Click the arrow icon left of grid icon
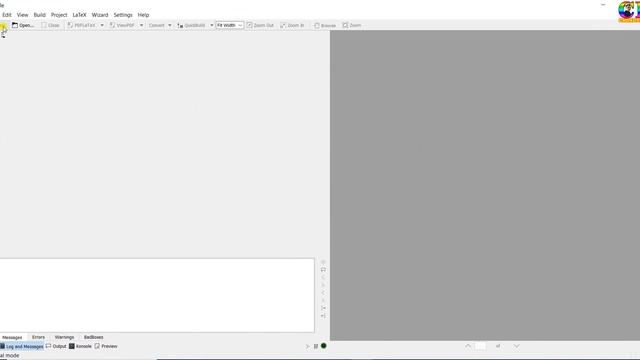This screenshot has width=640, height=360. 308,346
